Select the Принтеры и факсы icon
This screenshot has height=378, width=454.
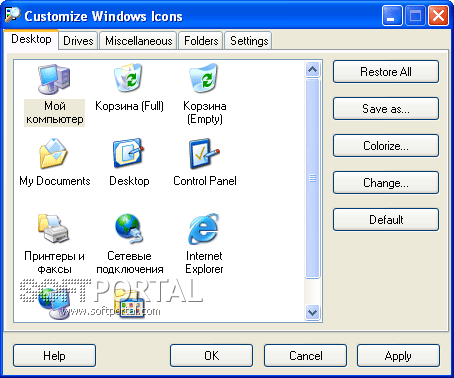(53, 228)
